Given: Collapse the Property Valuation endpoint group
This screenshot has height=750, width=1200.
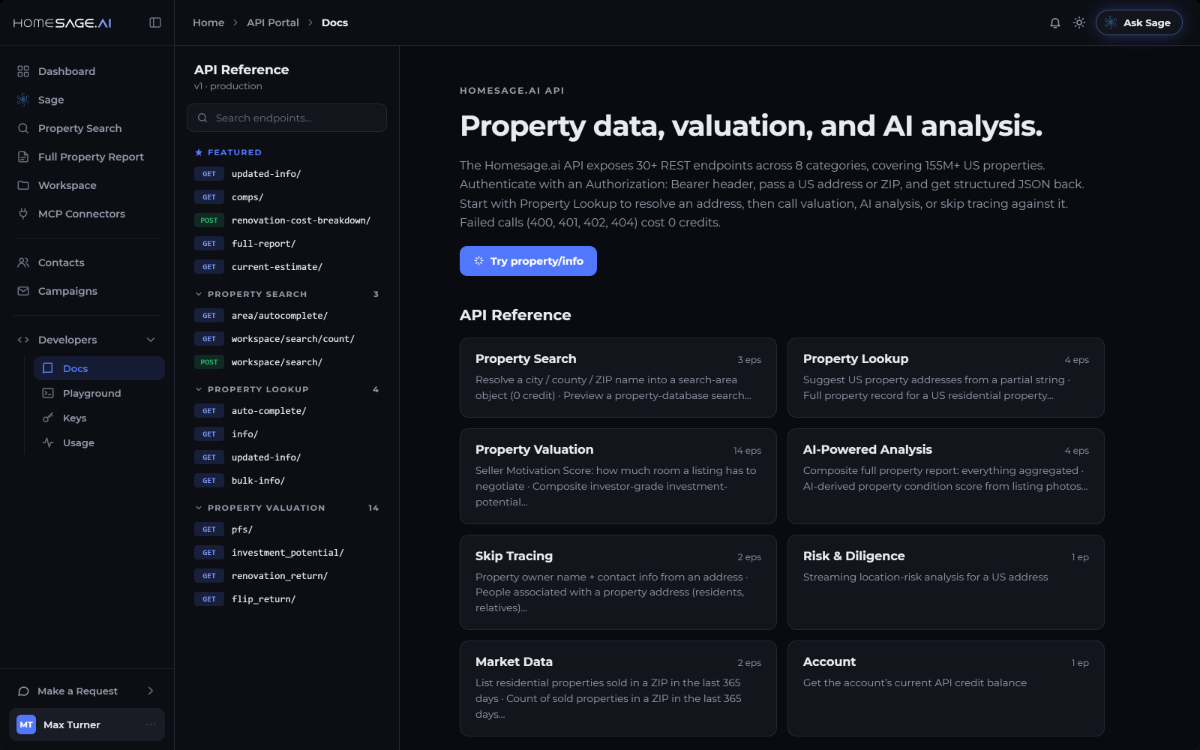Looking at the screenshot, I should coord(287,508).
